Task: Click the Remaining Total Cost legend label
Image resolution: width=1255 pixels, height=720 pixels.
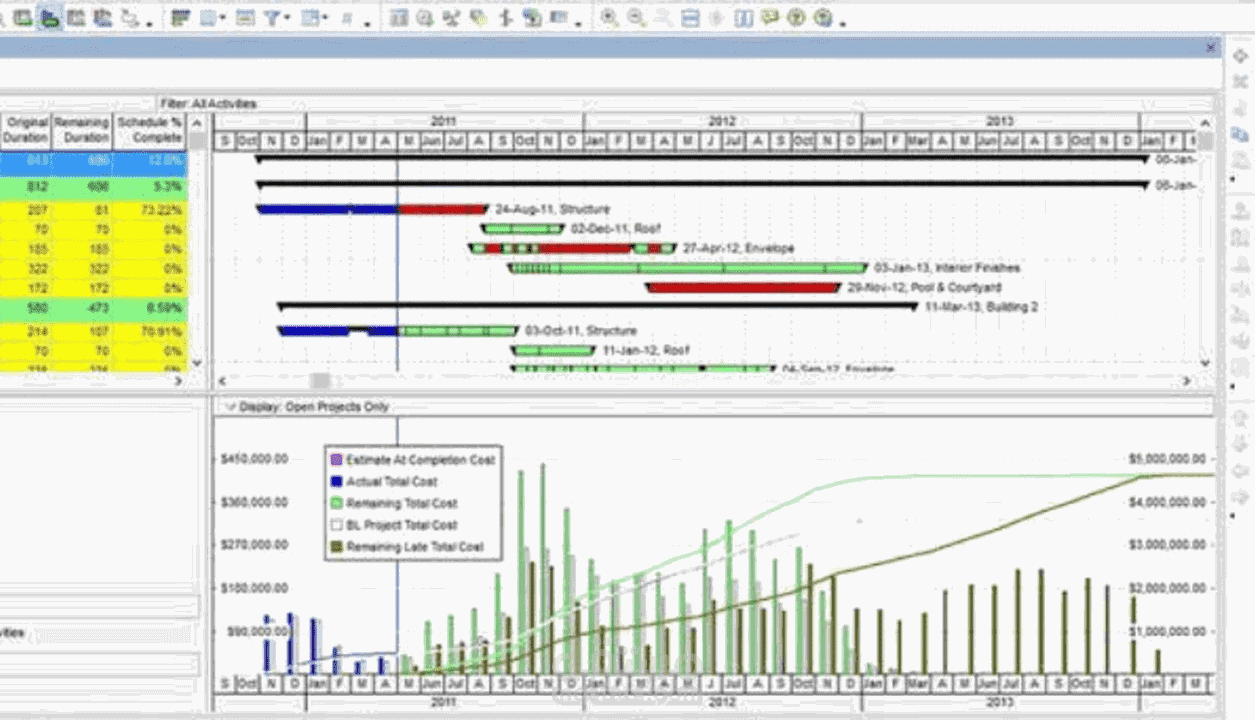Action: 402,504
